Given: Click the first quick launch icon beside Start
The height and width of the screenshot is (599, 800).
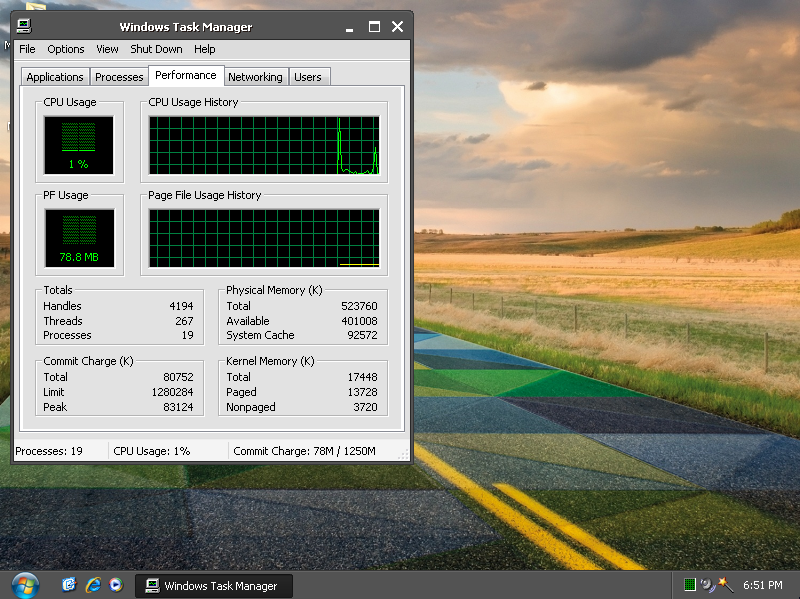Looking at the screenshot, I should 69,585.
